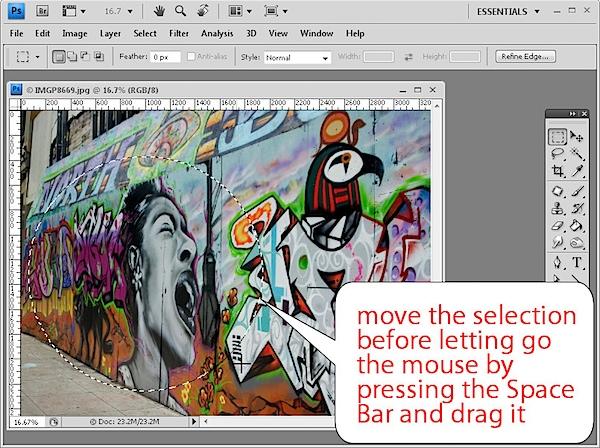Open the marquee tool preset picker
Screen dimensions: 600x448
37,57
